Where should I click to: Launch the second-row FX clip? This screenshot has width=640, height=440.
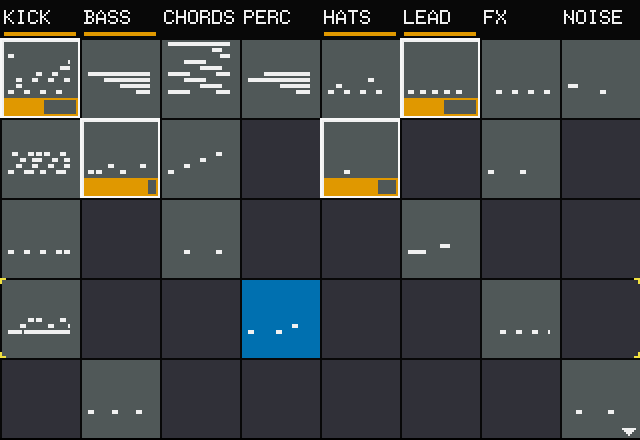520,158
